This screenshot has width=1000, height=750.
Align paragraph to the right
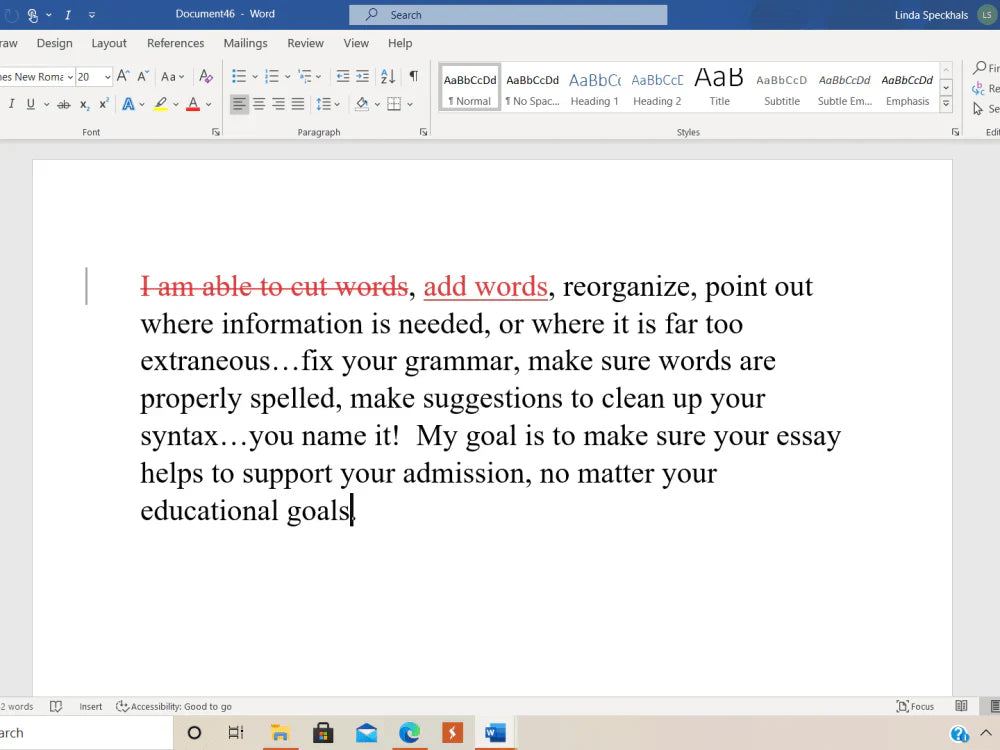click(278, 104)
